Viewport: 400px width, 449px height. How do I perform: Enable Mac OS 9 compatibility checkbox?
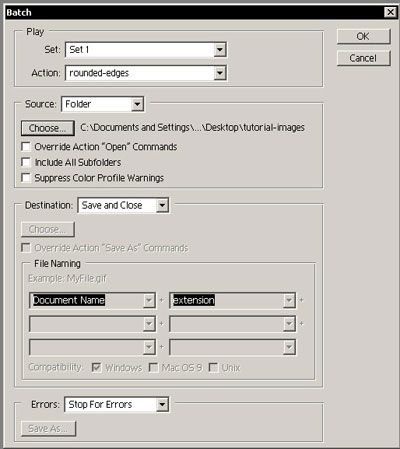[x=153, y=367]
